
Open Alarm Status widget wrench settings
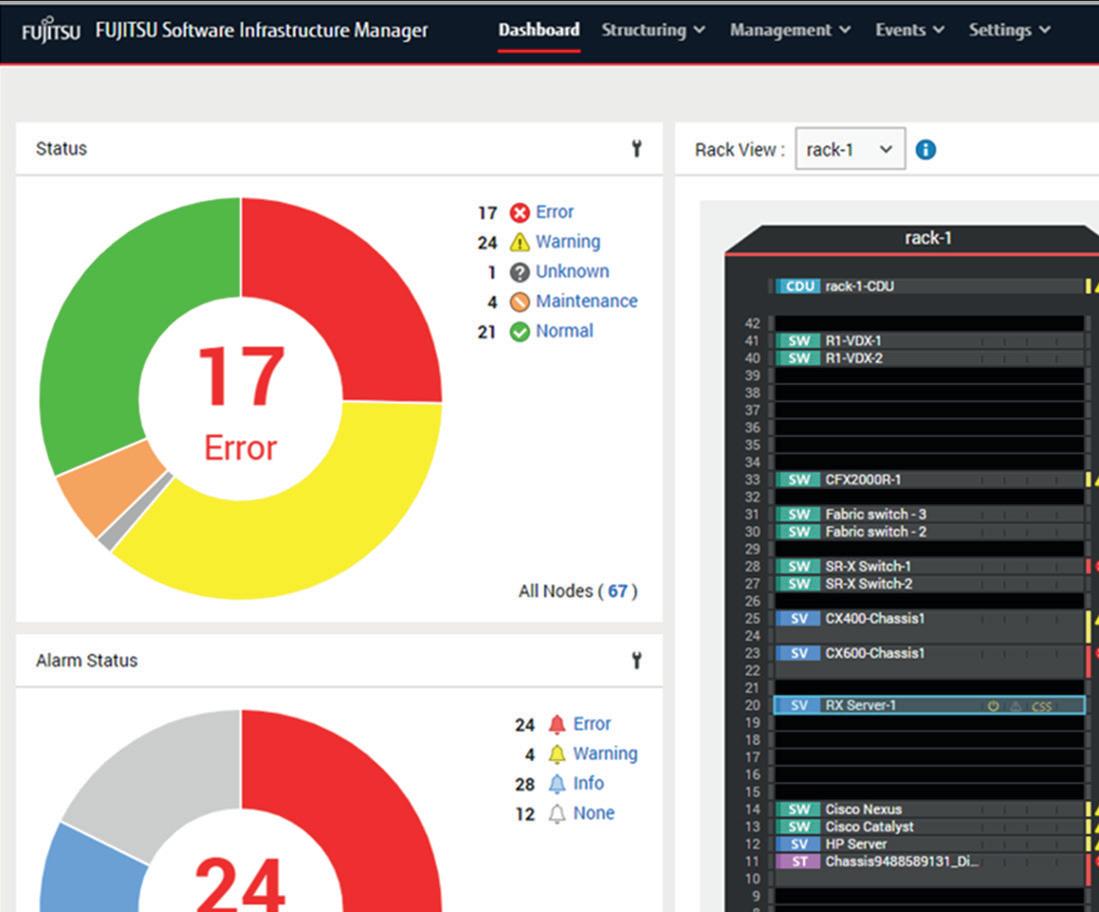[636, 660]
